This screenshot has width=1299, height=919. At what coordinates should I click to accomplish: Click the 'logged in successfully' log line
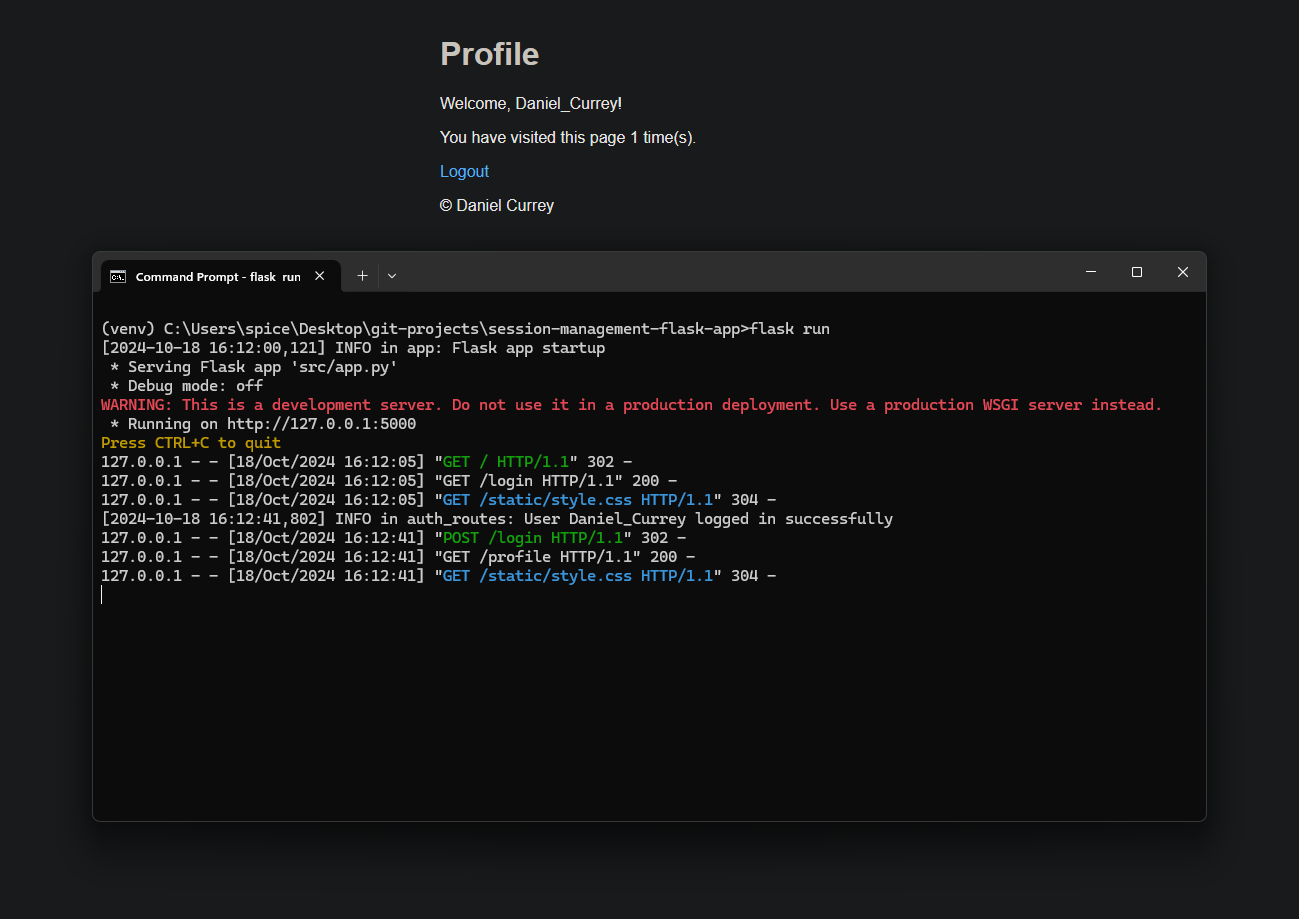click(497, 519)
